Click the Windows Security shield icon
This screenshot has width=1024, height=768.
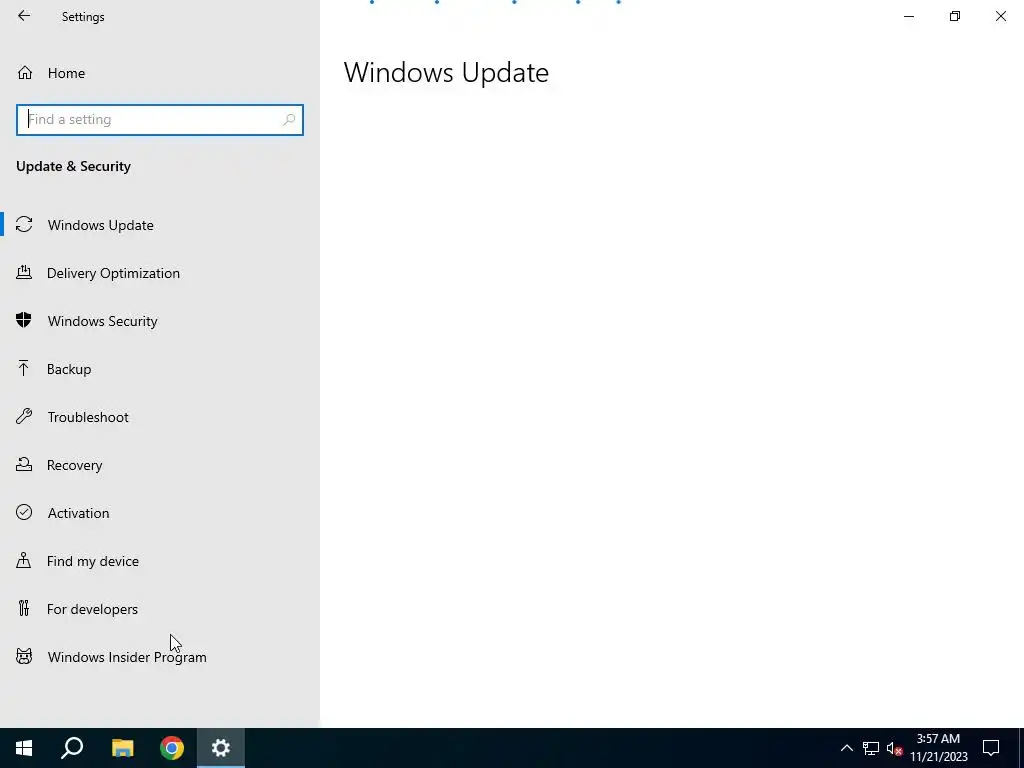click(x=24, y=320)
